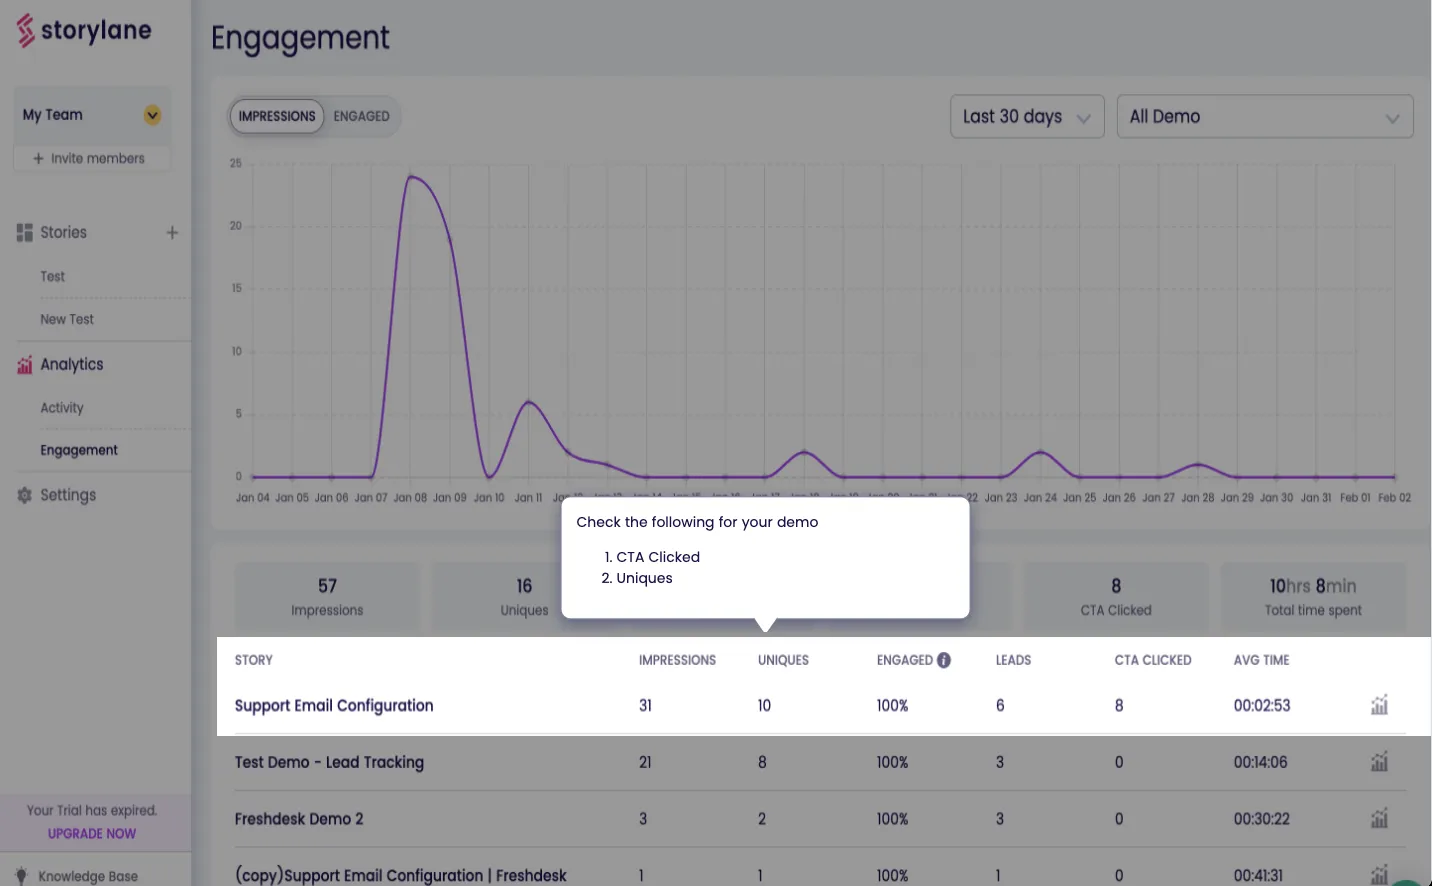Viewport: 1432px width, 886px height.
Task: Click the Knowledge Base lightbulb icon
Action: (x=22, y=876)
